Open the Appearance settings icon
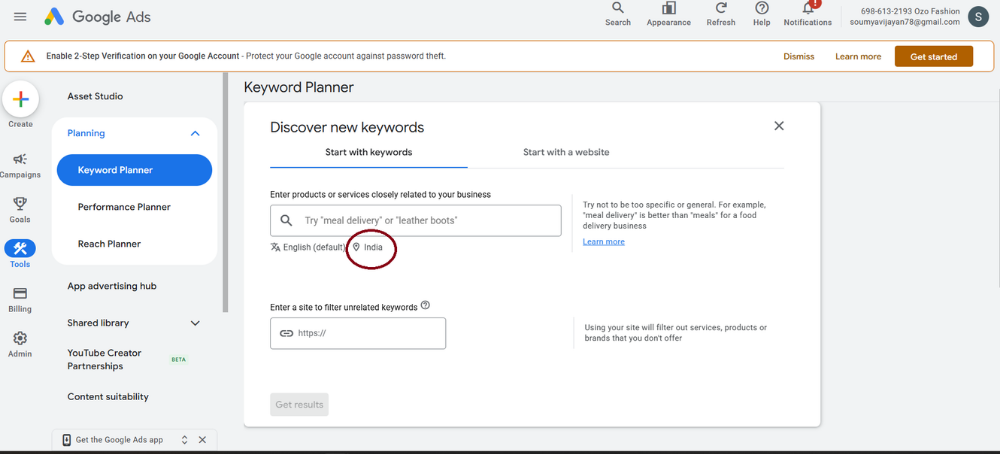1000x454 pixels. pos(668,14)
